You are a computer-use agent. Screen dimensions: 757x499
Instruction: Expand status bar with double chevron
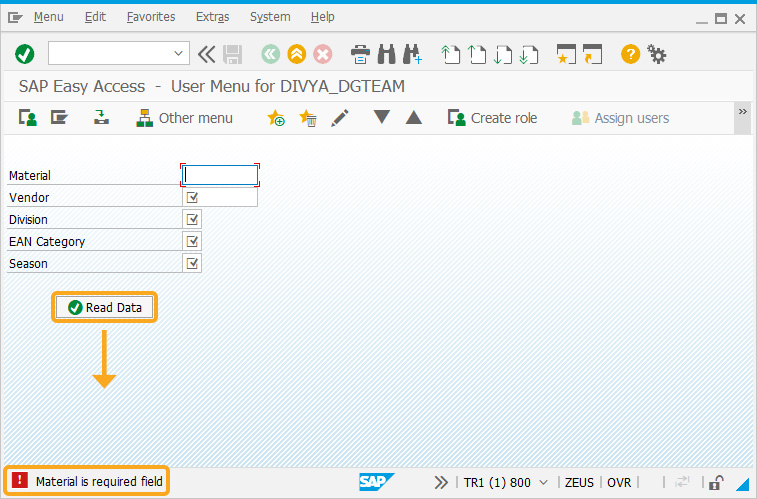pos(440,482)
